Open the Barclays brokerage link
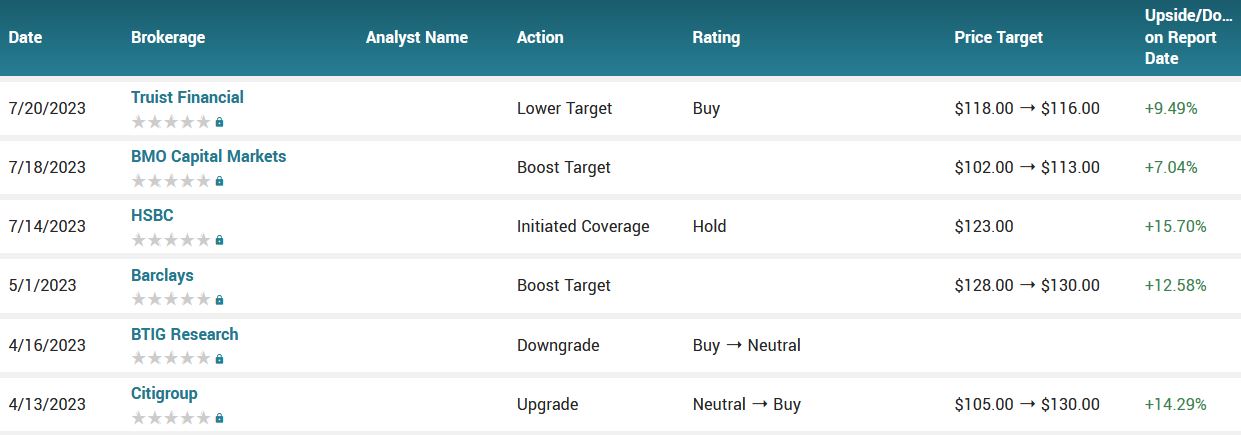 click(162, 275)
